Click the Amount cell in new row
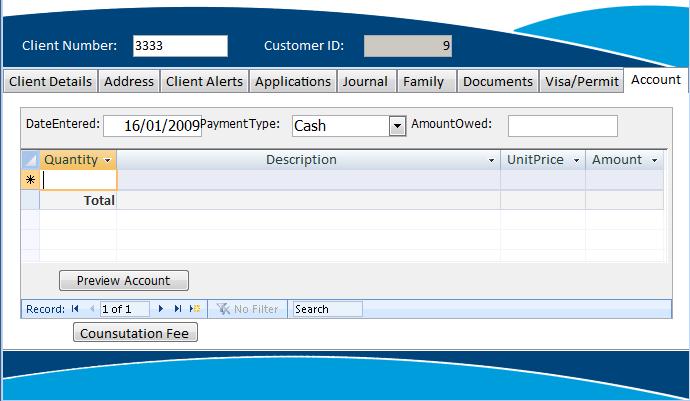The height and width of the screenshot is (401, 690). coord(624,180)
